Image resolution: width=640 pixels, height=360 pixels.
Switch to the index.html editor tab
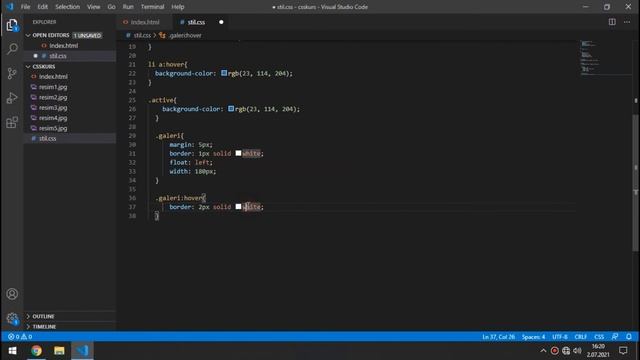pos(144,22)
